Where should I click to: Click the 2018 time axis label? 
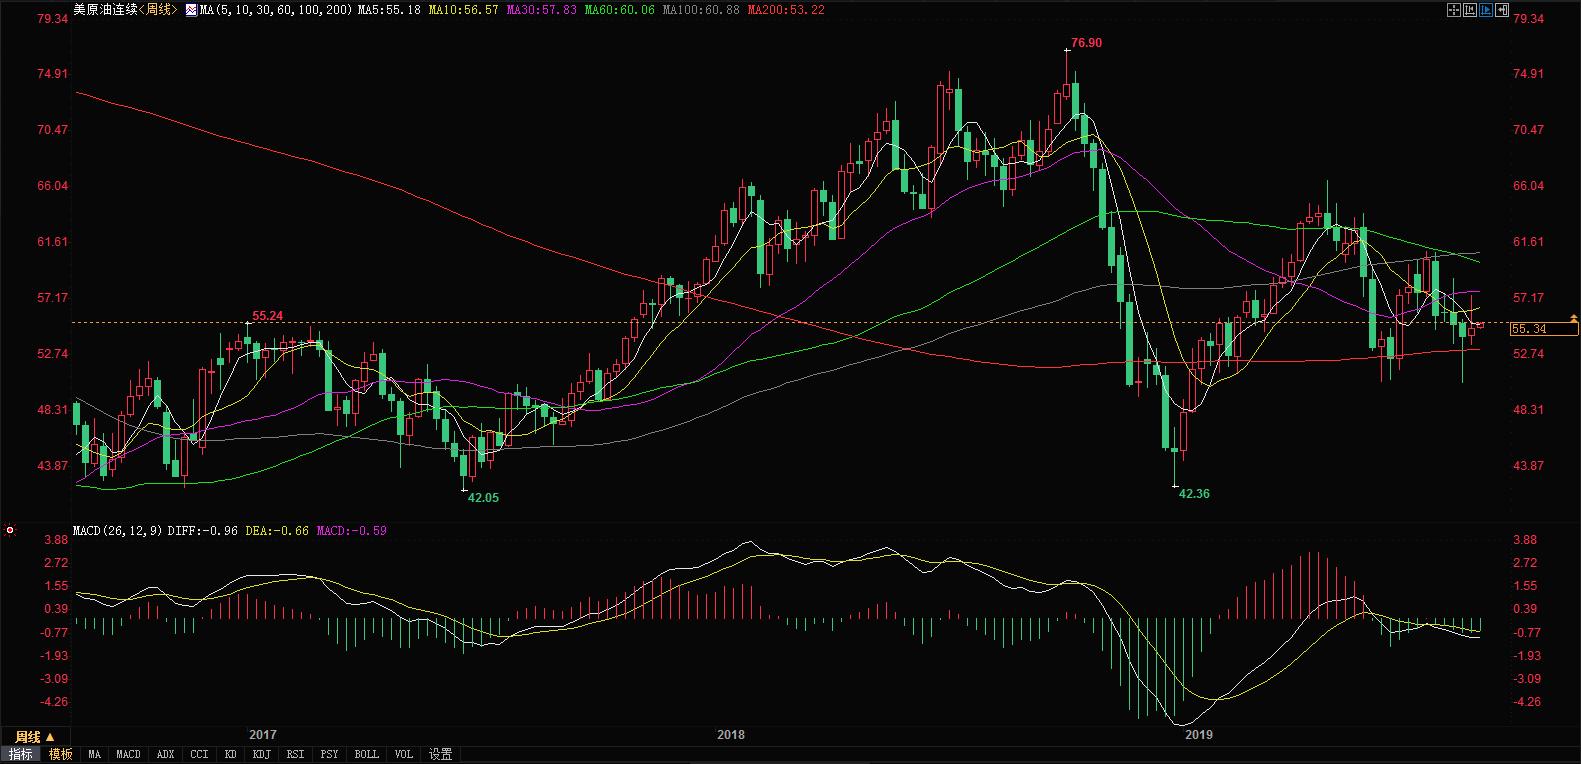731,735
